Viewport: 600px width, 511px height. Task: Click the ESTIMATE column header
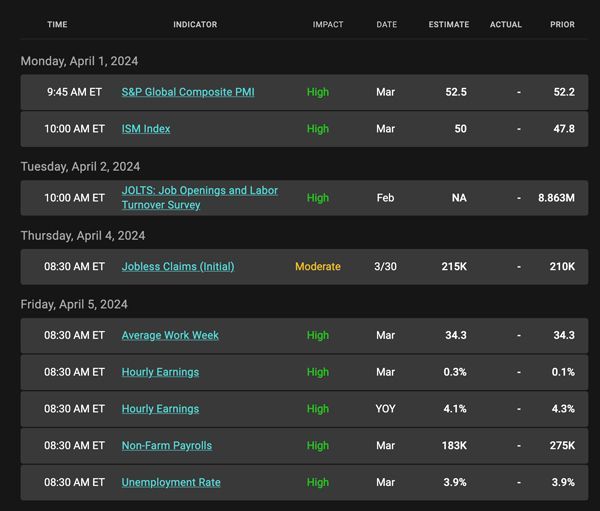pos(449,24)
